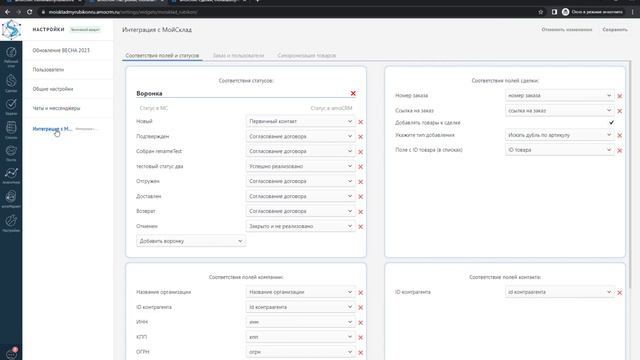Viewport: 640px width, 360px height.
Task: Open the Поле с ID товара dropdown
Action: (x=560, y=150)
